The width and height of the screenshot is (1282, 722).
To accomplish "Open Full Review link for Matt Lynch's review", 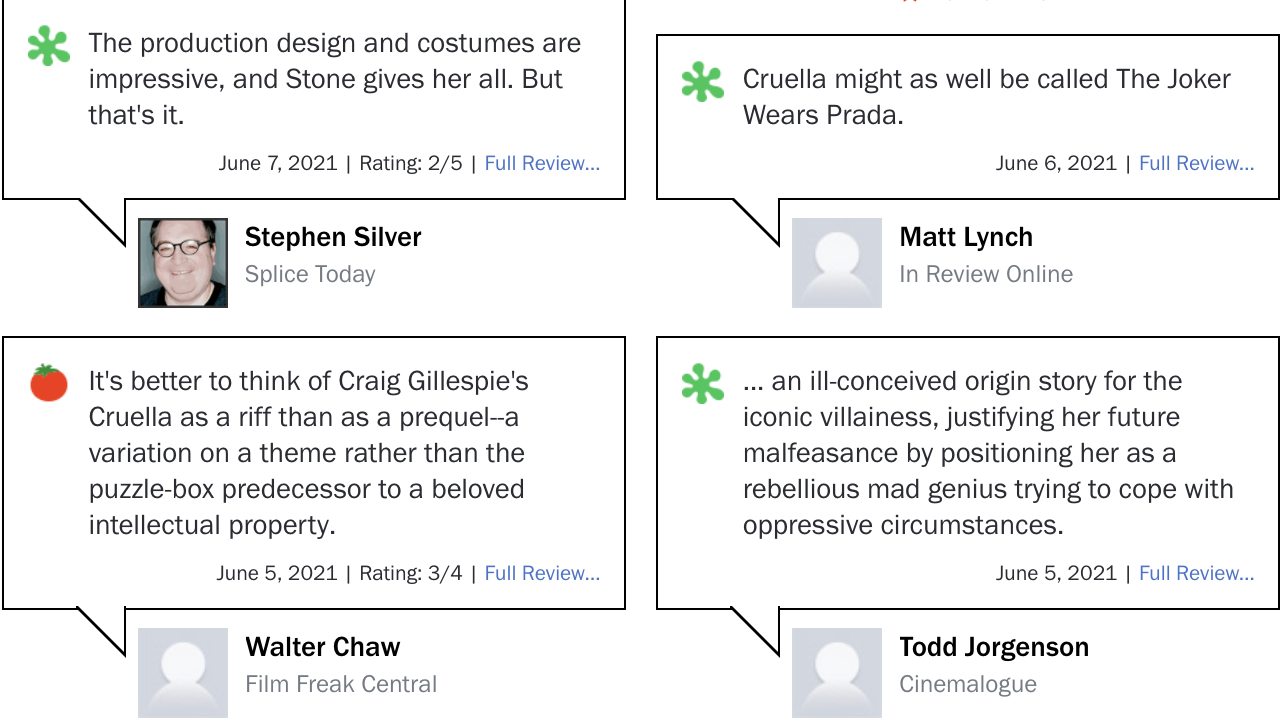I will pyautogui.click(x=1196, y=163).
